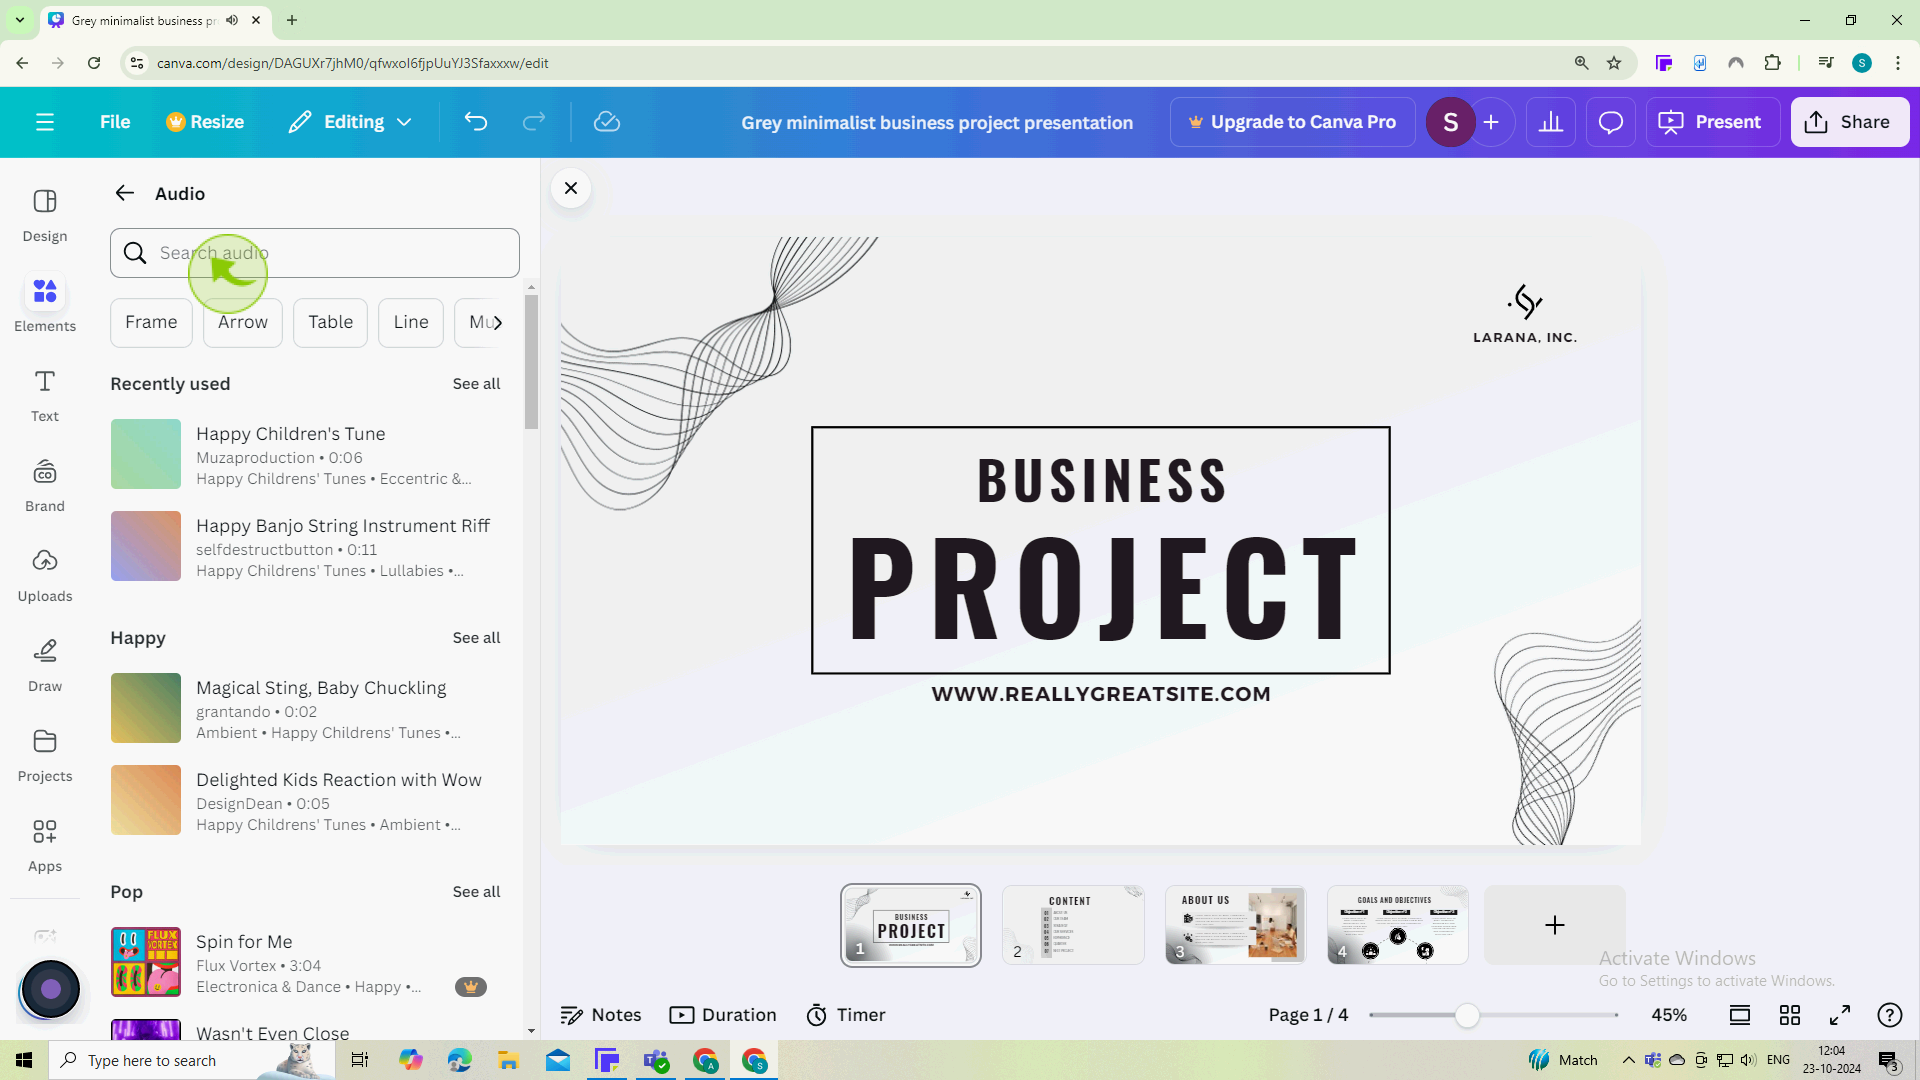
Task: Open the Duration setting
Action: pyautogui.click(x=723, y=1015)
